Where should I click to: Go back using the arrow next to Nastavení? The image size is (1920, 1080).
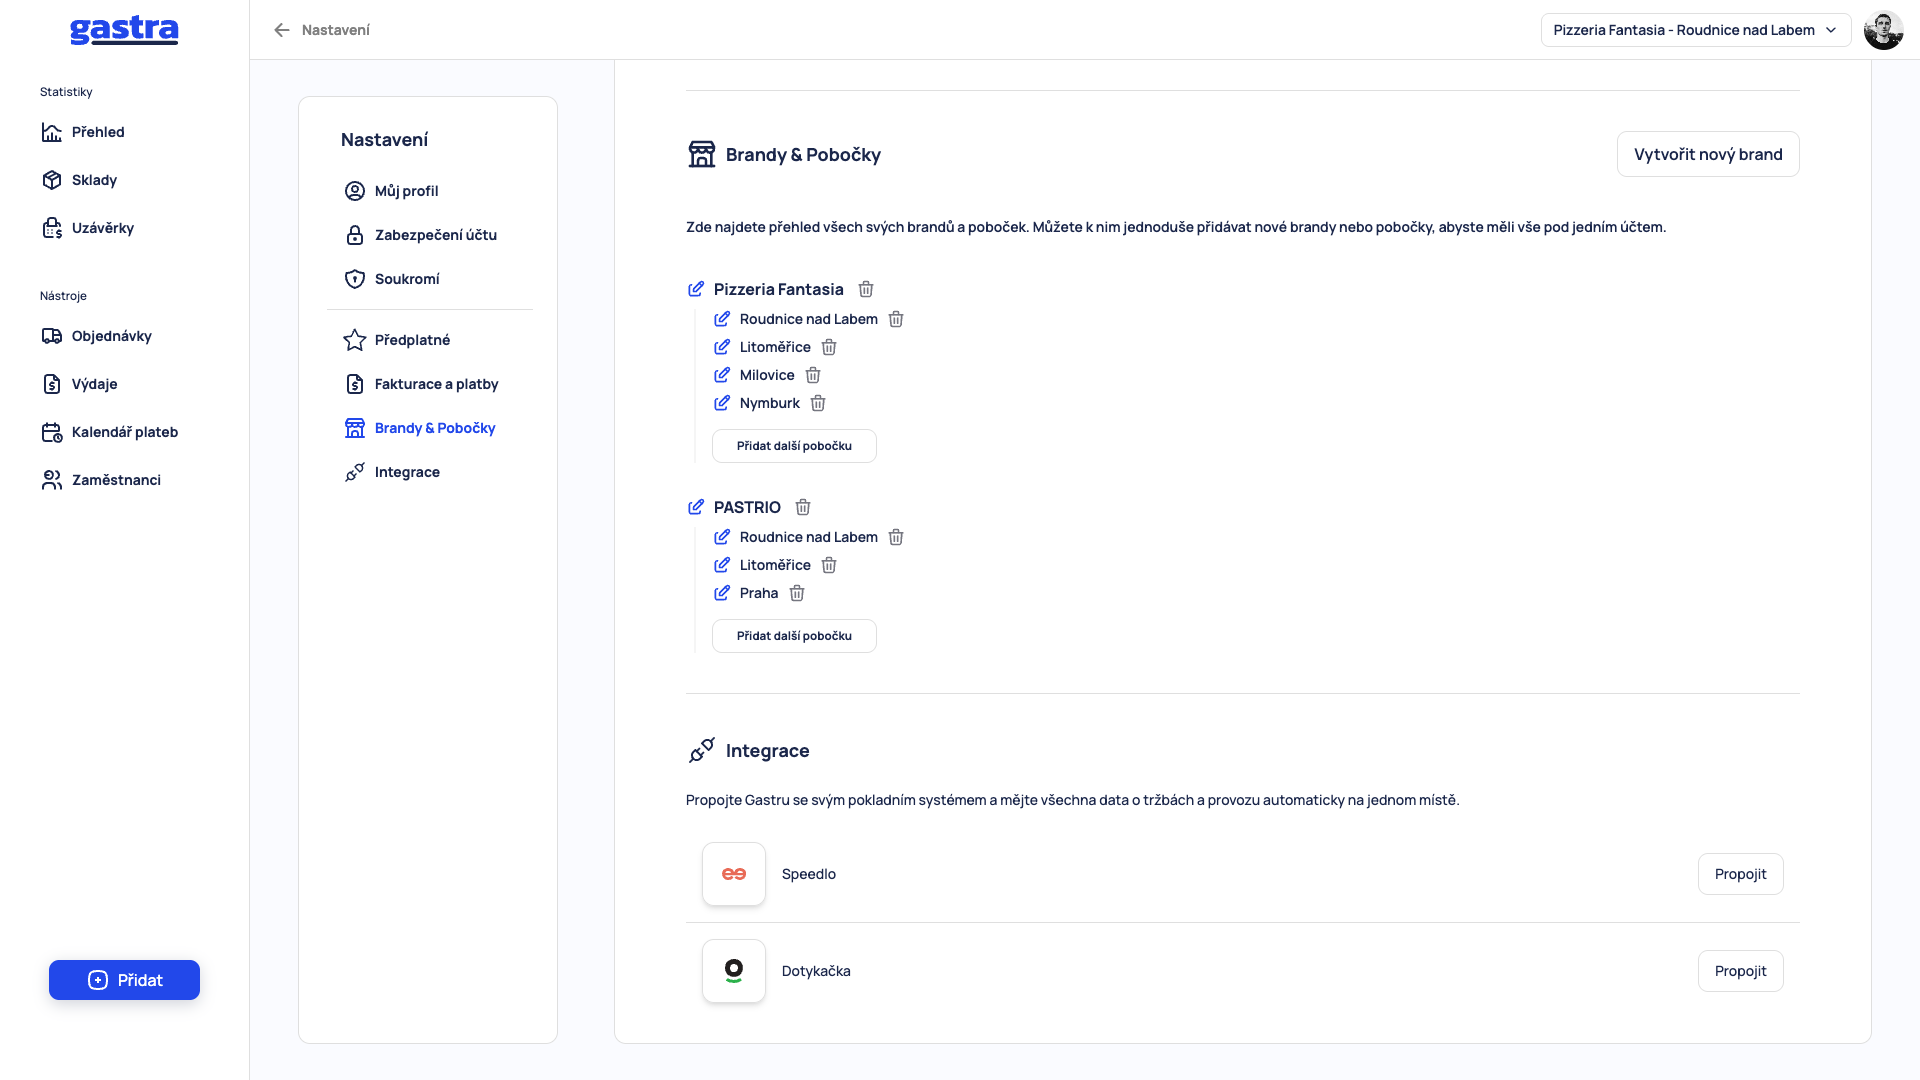(x=282, y=30)
